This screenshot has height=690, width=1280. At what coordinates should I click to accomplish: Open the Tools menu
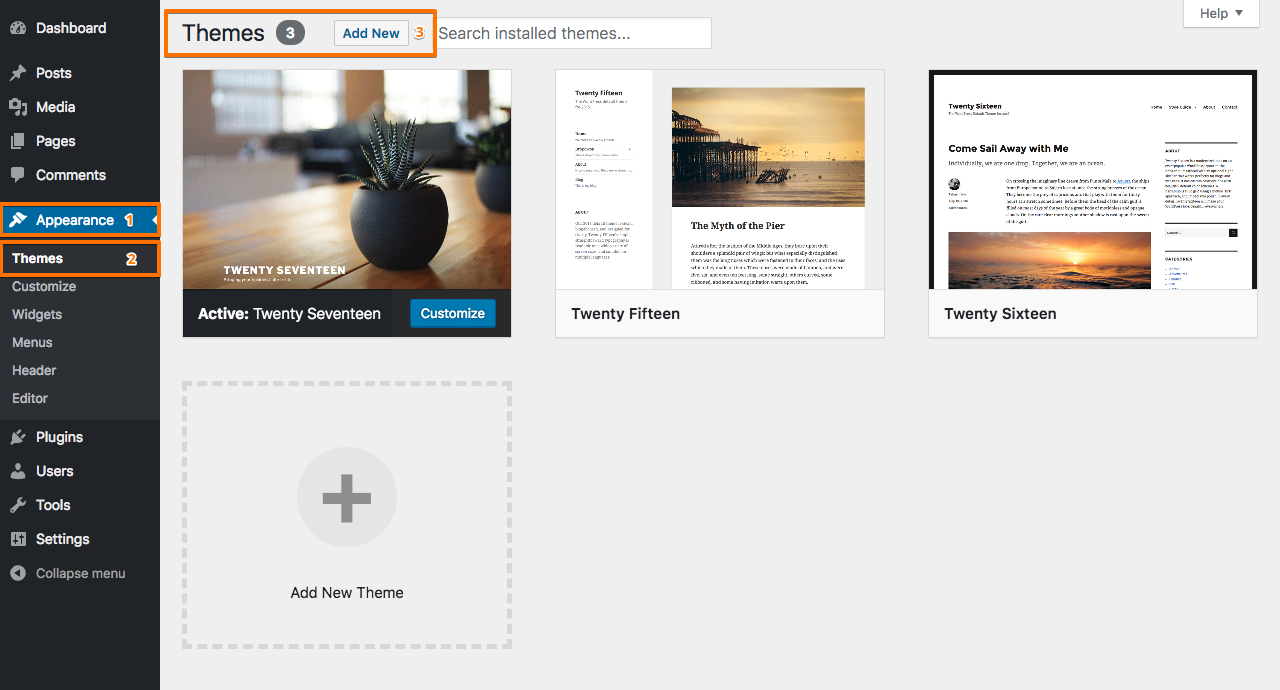click(80, 505)
